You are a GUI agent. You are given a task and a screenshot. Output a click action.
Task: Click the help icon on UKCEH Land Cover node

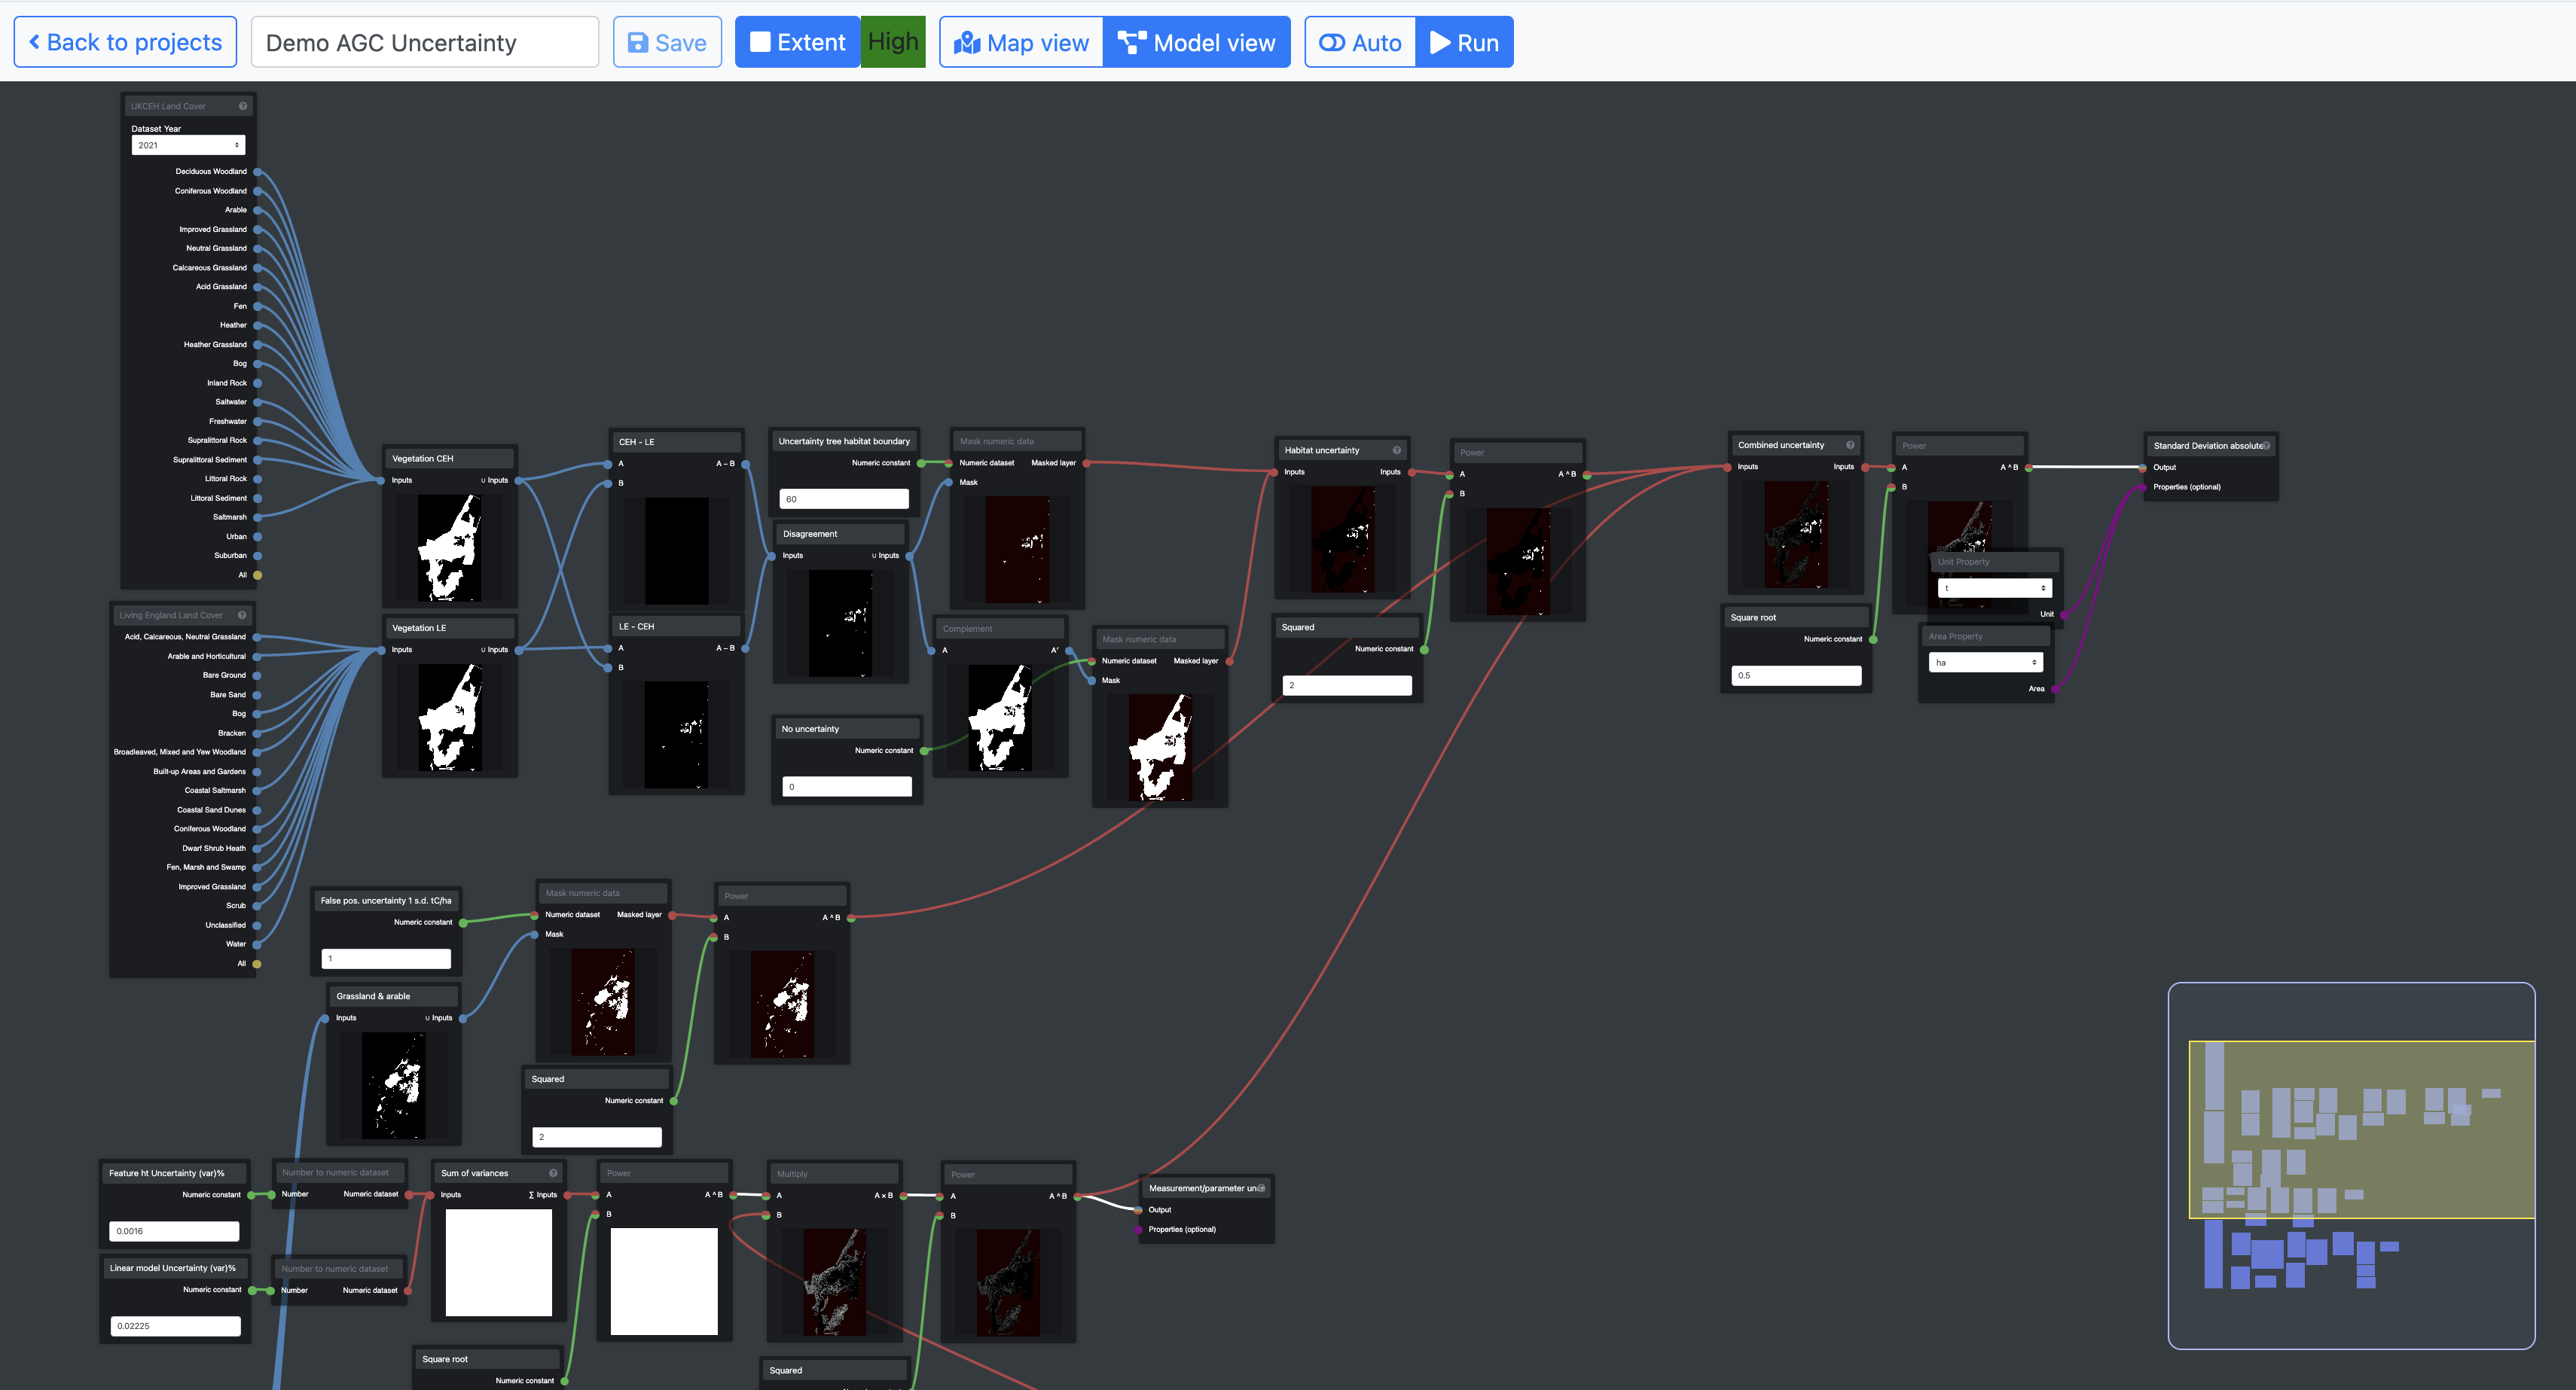point(242,106)
